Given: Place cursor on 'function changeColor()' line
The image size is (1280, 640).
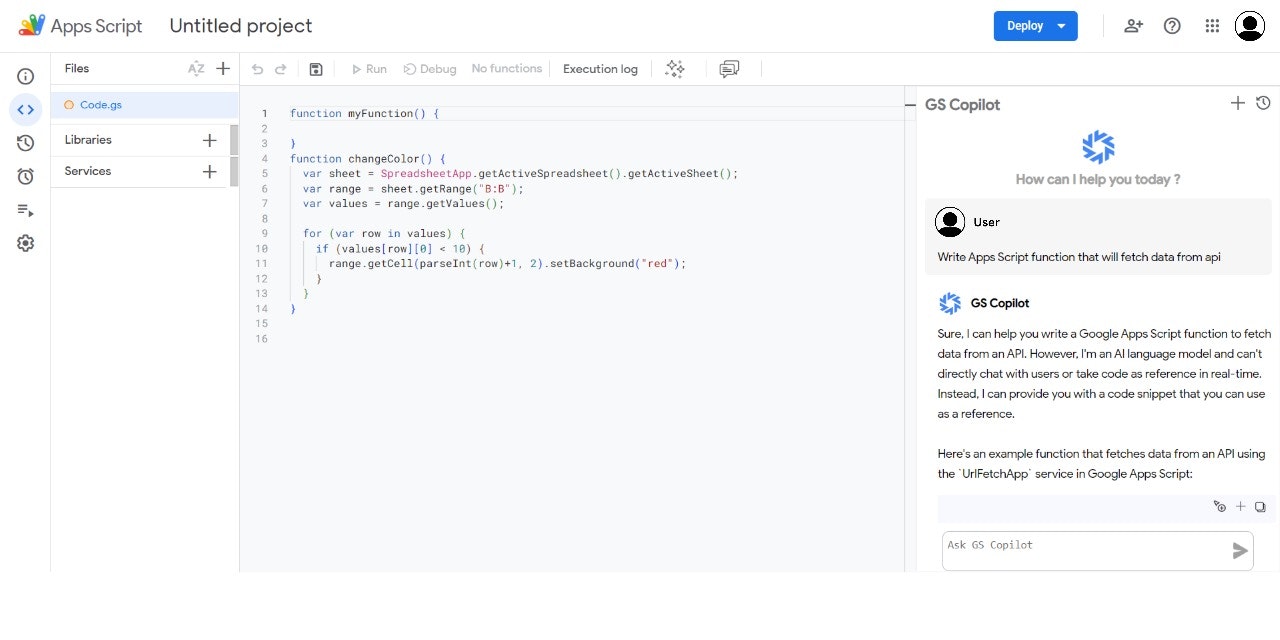Looking at the screenshot, I should click(x=368, y=159).
